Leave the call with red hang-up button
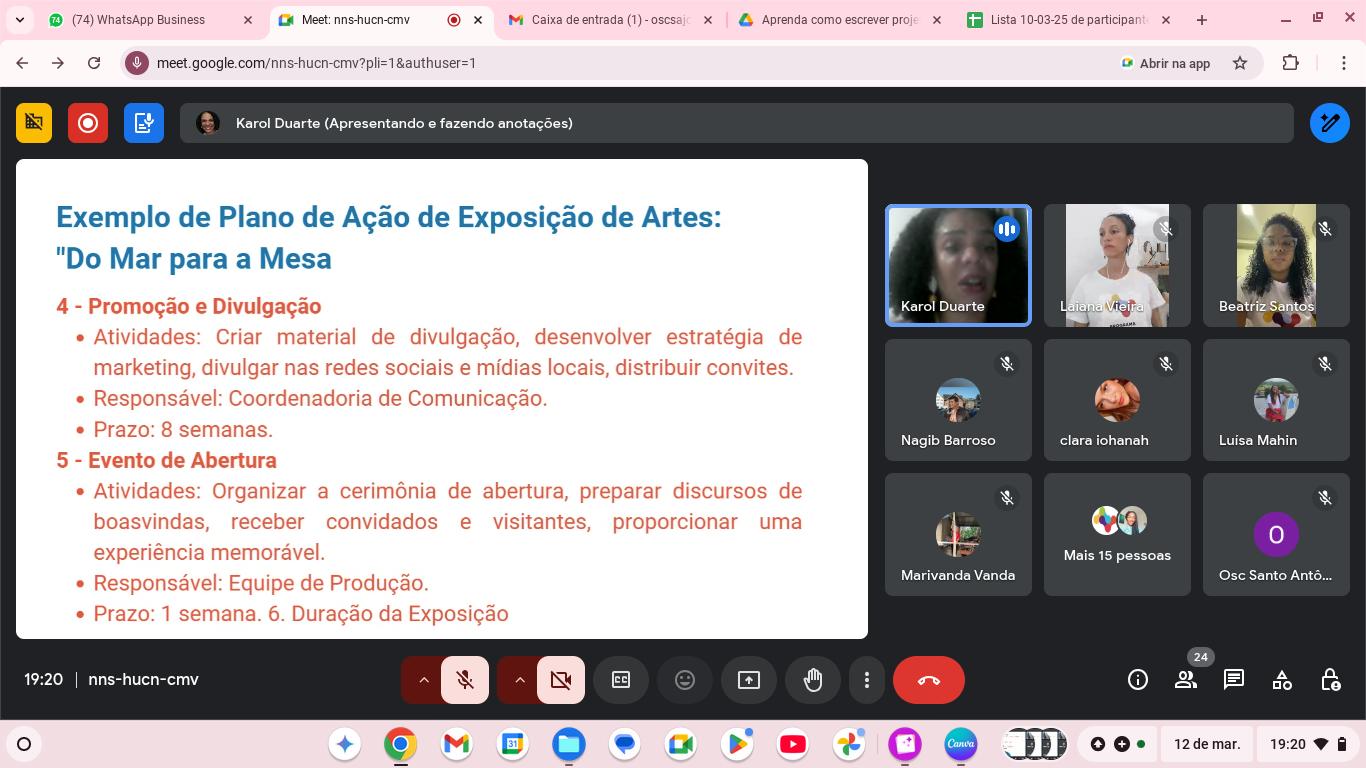The width and height of the screenshot is (1366, 768). pos(928,680)
